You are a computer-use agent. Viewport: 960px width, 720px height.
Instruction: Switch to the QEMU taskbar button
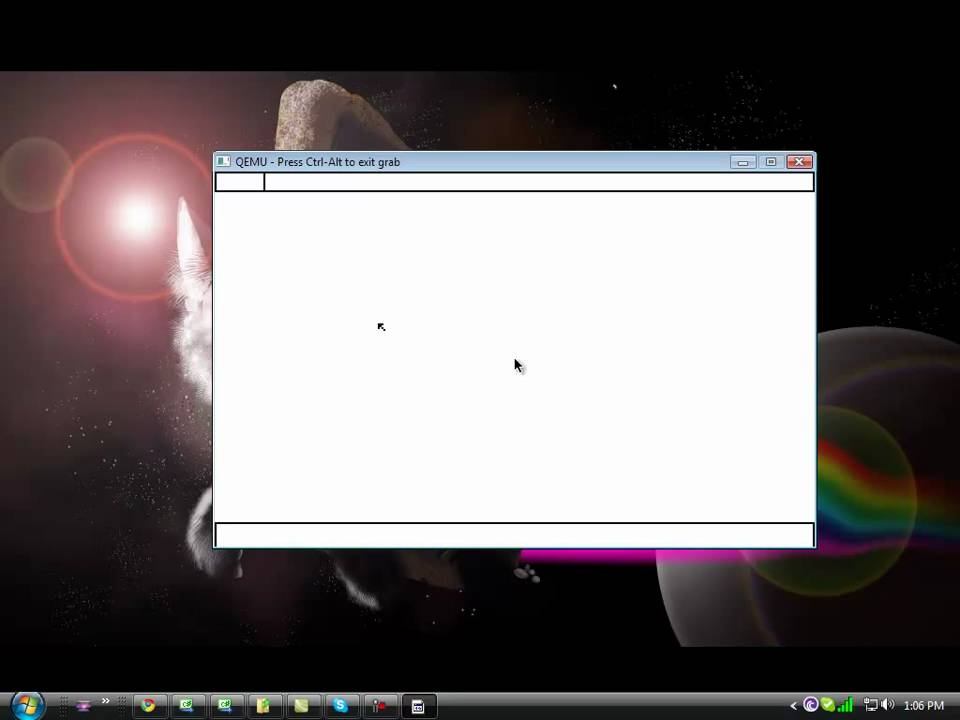pos(418,705)
